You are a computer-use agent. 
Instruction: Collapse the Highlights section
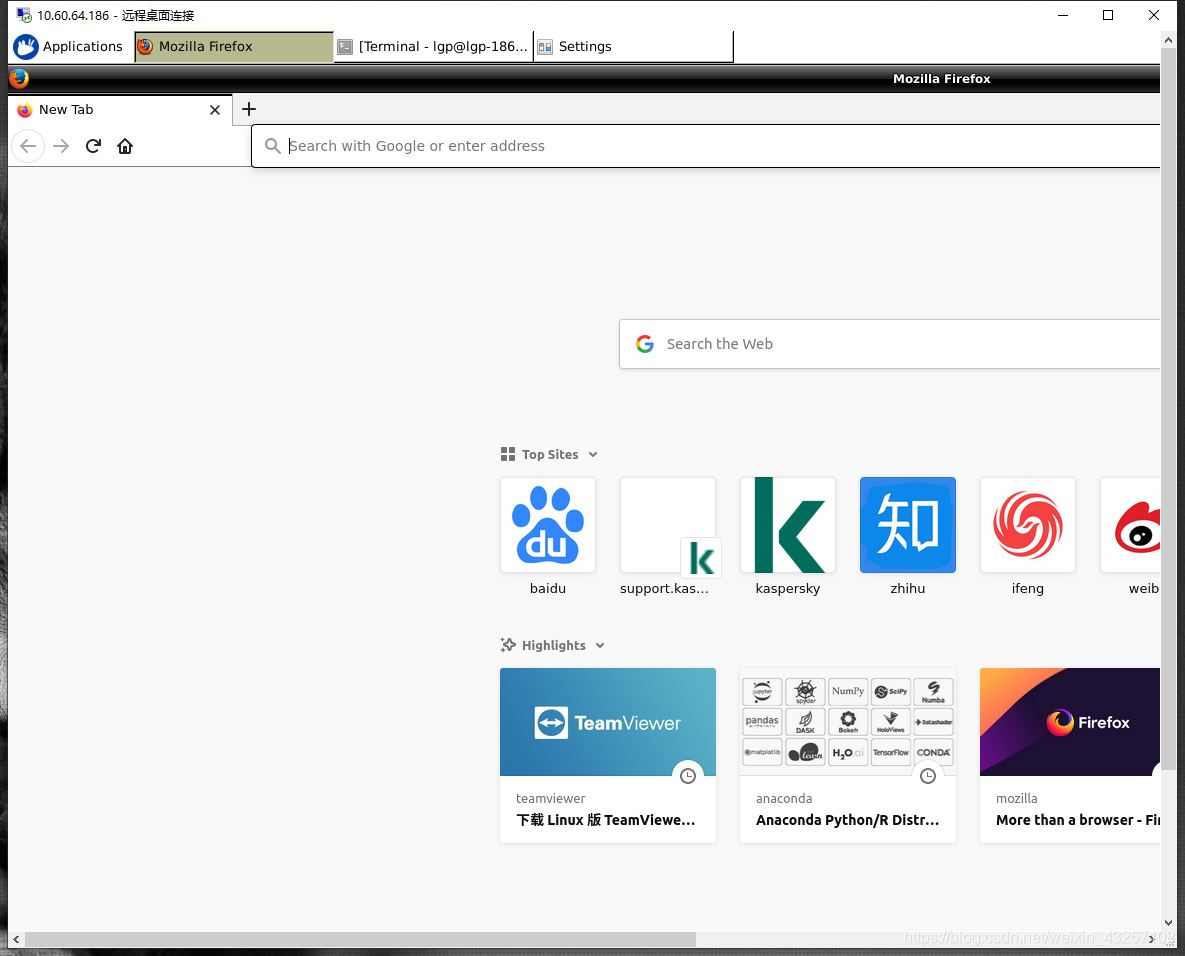(x=599, y=645)
